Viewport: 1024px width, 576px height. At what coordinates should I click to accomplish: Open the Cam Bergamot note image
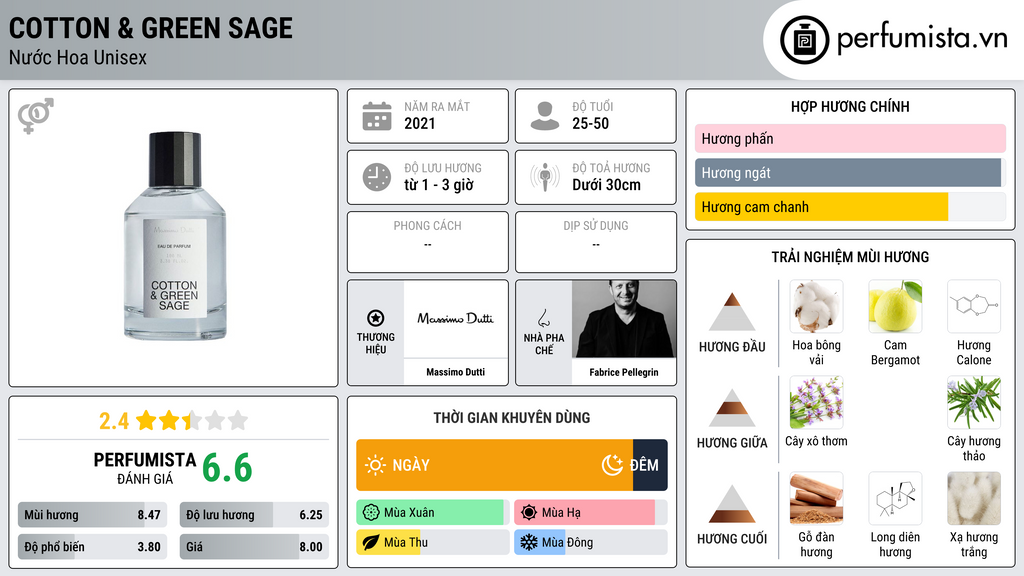(x=895, y=306)
